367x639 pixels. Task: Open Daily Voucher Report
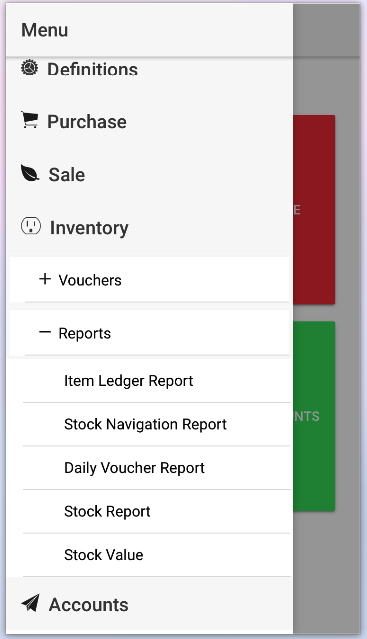tap(157, 468)
